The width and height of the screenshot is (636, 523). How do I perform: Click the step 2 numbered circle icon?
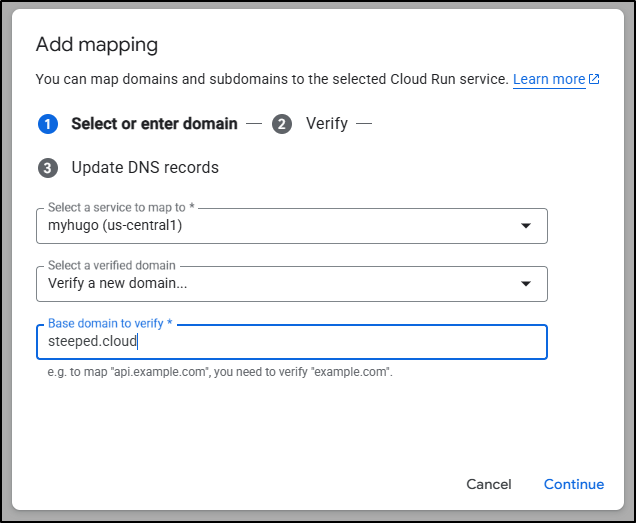pyautogui.click(x=282, y=124)
